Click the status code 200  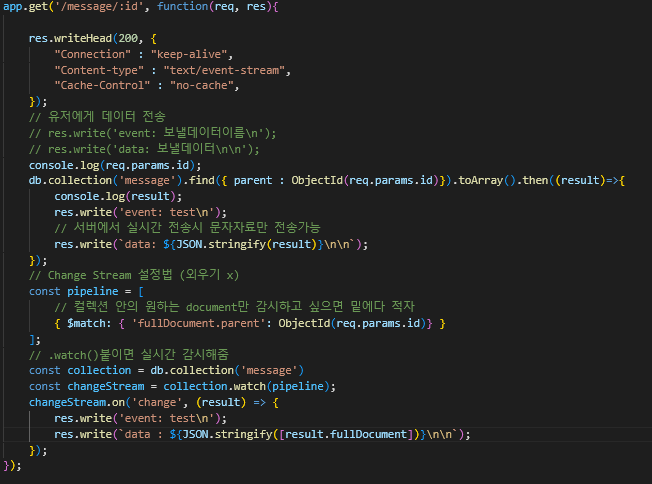128,38
